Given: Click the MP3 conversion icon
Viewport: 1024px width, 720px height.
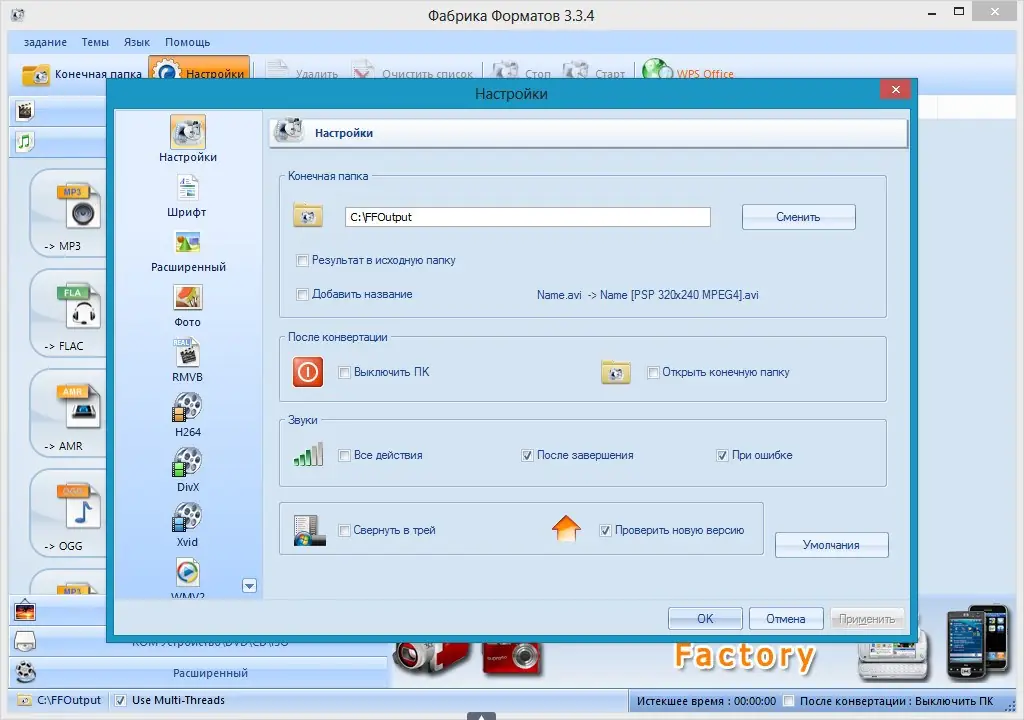Looking at the screenshot, I should tap(78, 207).
